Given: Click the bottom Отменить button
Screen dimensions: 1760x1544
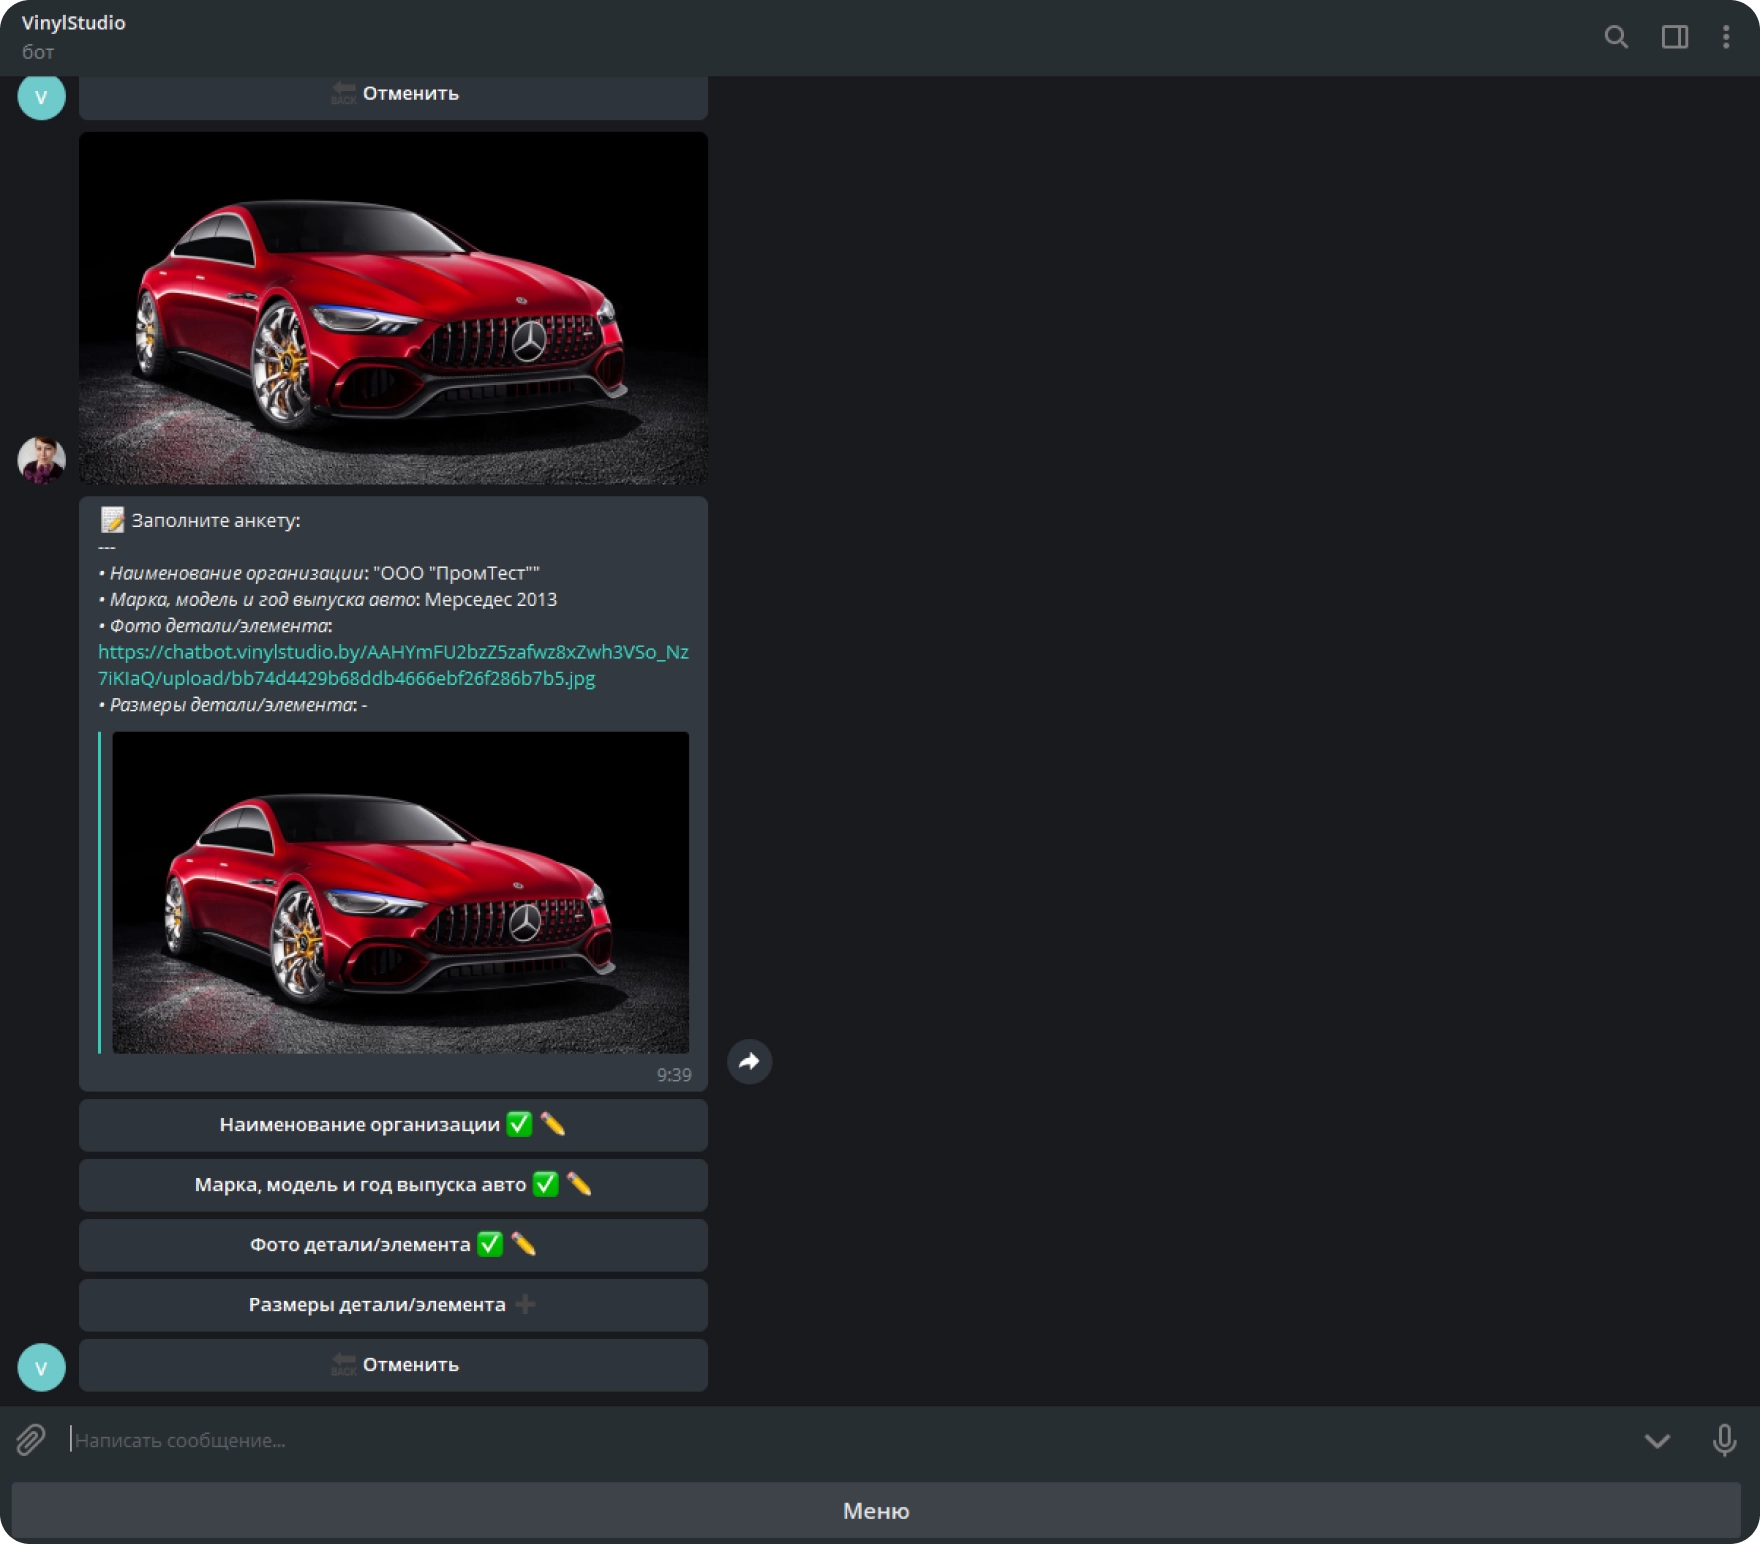Looking at the screenshot, I should [393, 1365].
